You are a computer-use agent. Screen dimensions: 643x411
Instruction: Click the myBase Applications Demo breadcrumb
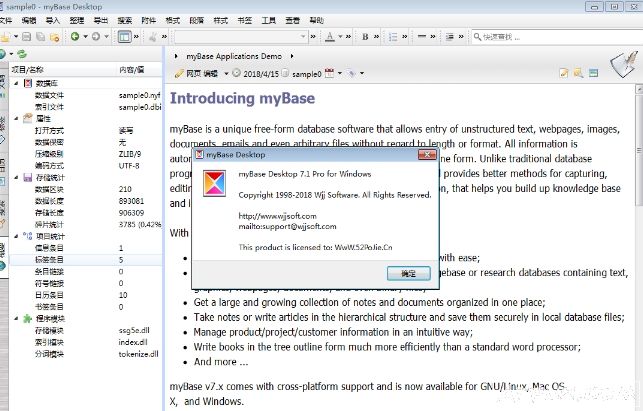[234, 56]
